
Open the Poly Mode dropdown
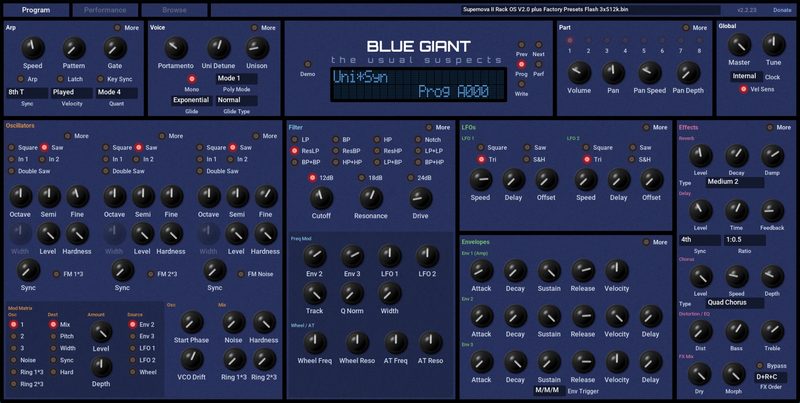pos(236,79)
